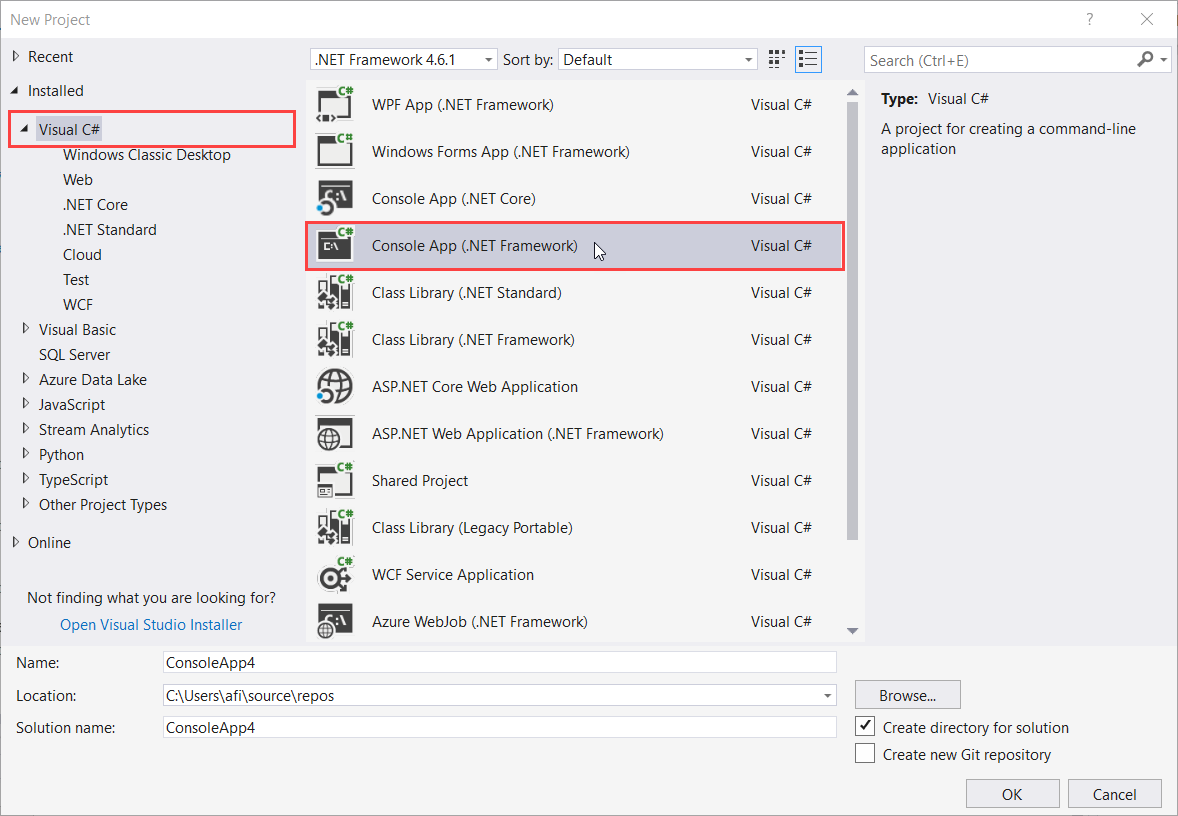This screenshot has height=816, width=1178.
Task: Expand the Other Project Types node
Action: (26, 503)
